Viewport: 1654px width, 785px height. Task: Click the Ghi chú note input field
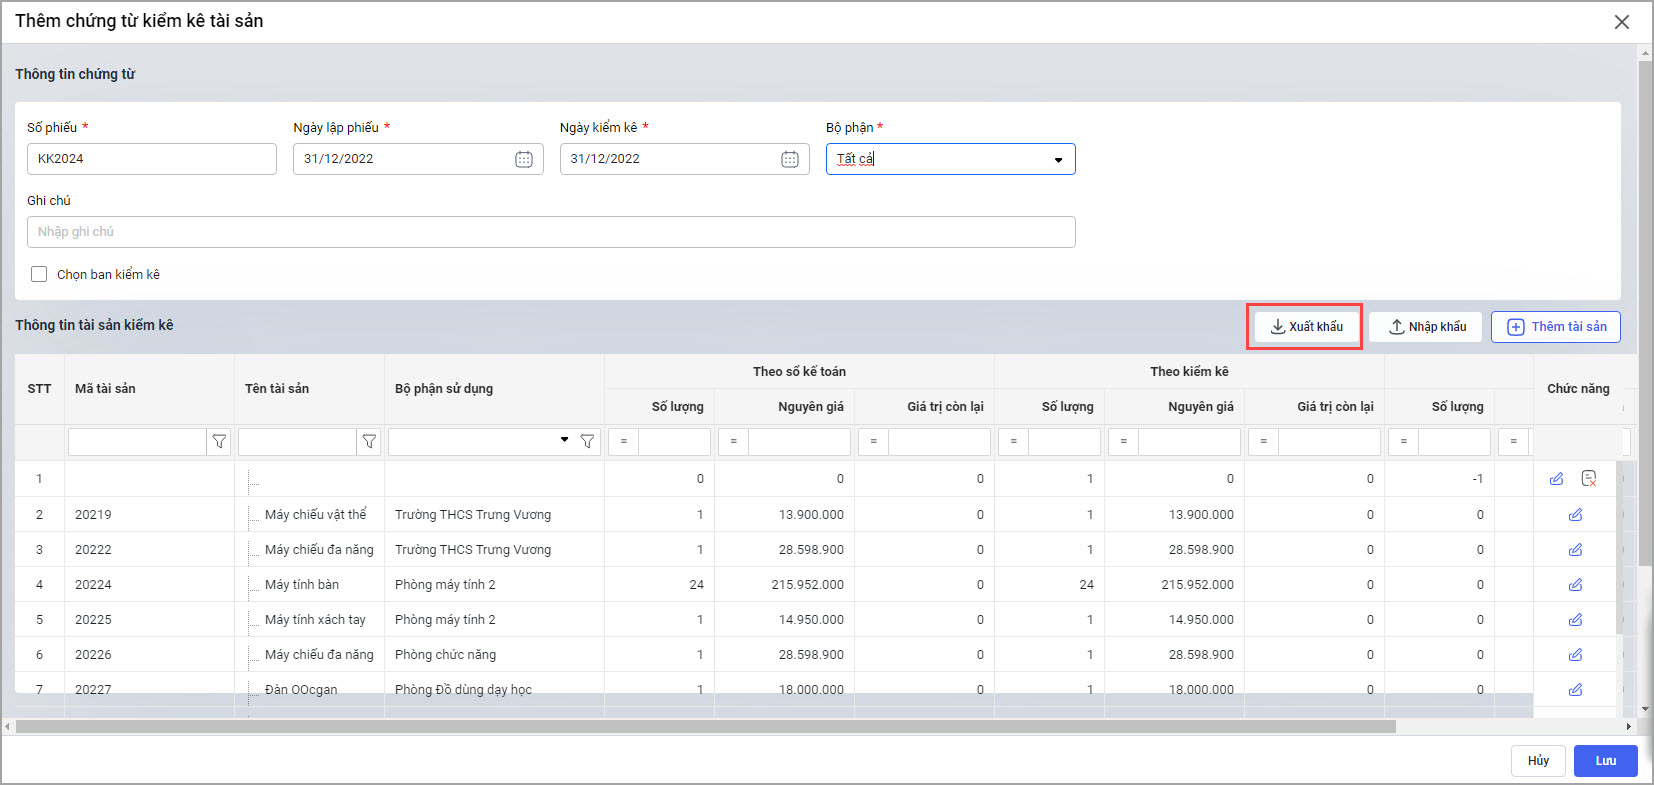[x=550, y=232]
